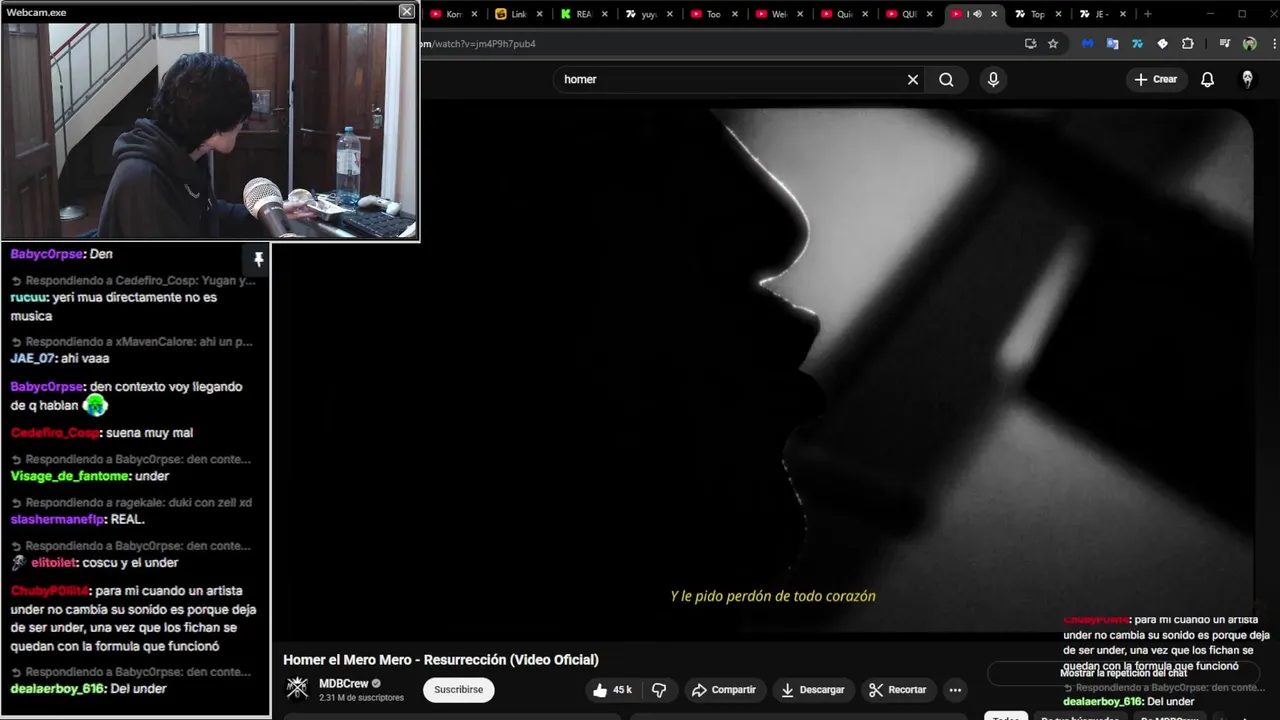The height and width of the screenshot is (720, 1280).
Task: Click the Suscribirse button
Action: coord(458,690)
